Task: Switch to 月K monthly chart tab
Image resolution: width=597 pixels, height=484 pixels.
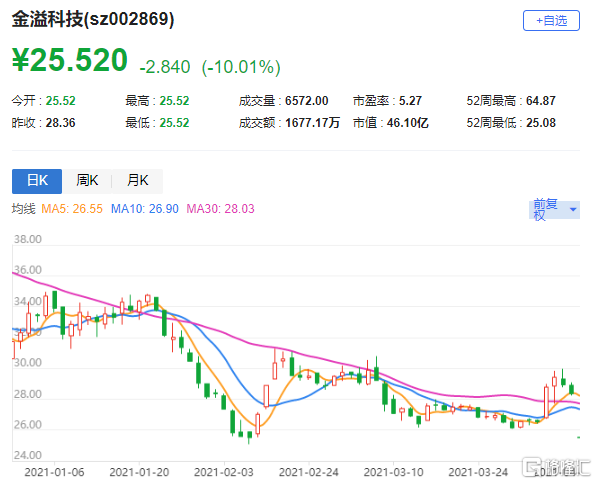Action: pos(137,181)
